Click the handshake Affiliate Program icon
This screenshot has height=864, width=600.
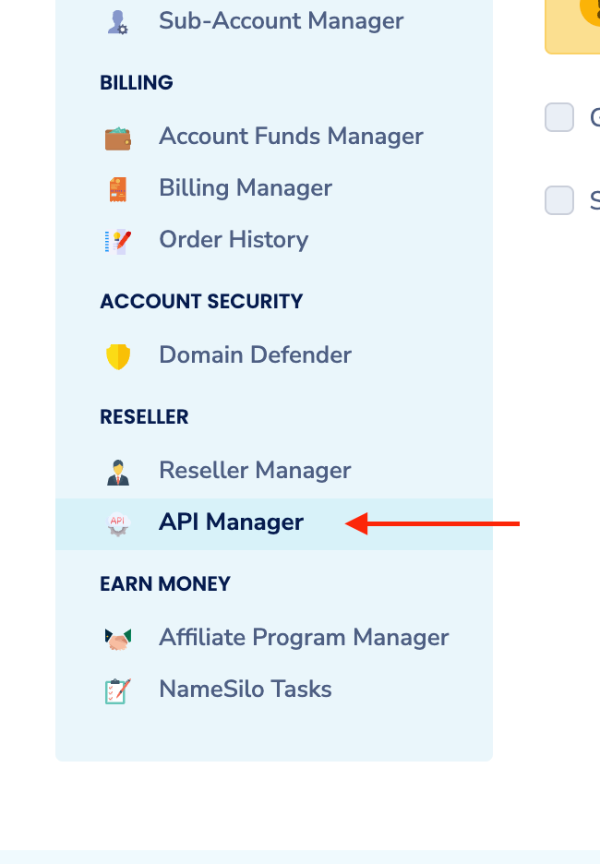pos(117,639)
